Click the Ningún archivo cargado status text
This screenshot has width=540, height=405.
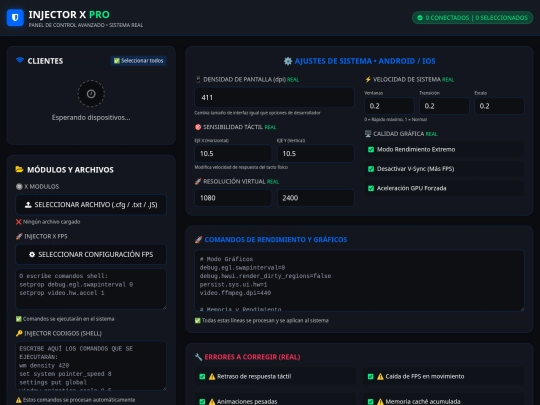click(x=51, y=222)
